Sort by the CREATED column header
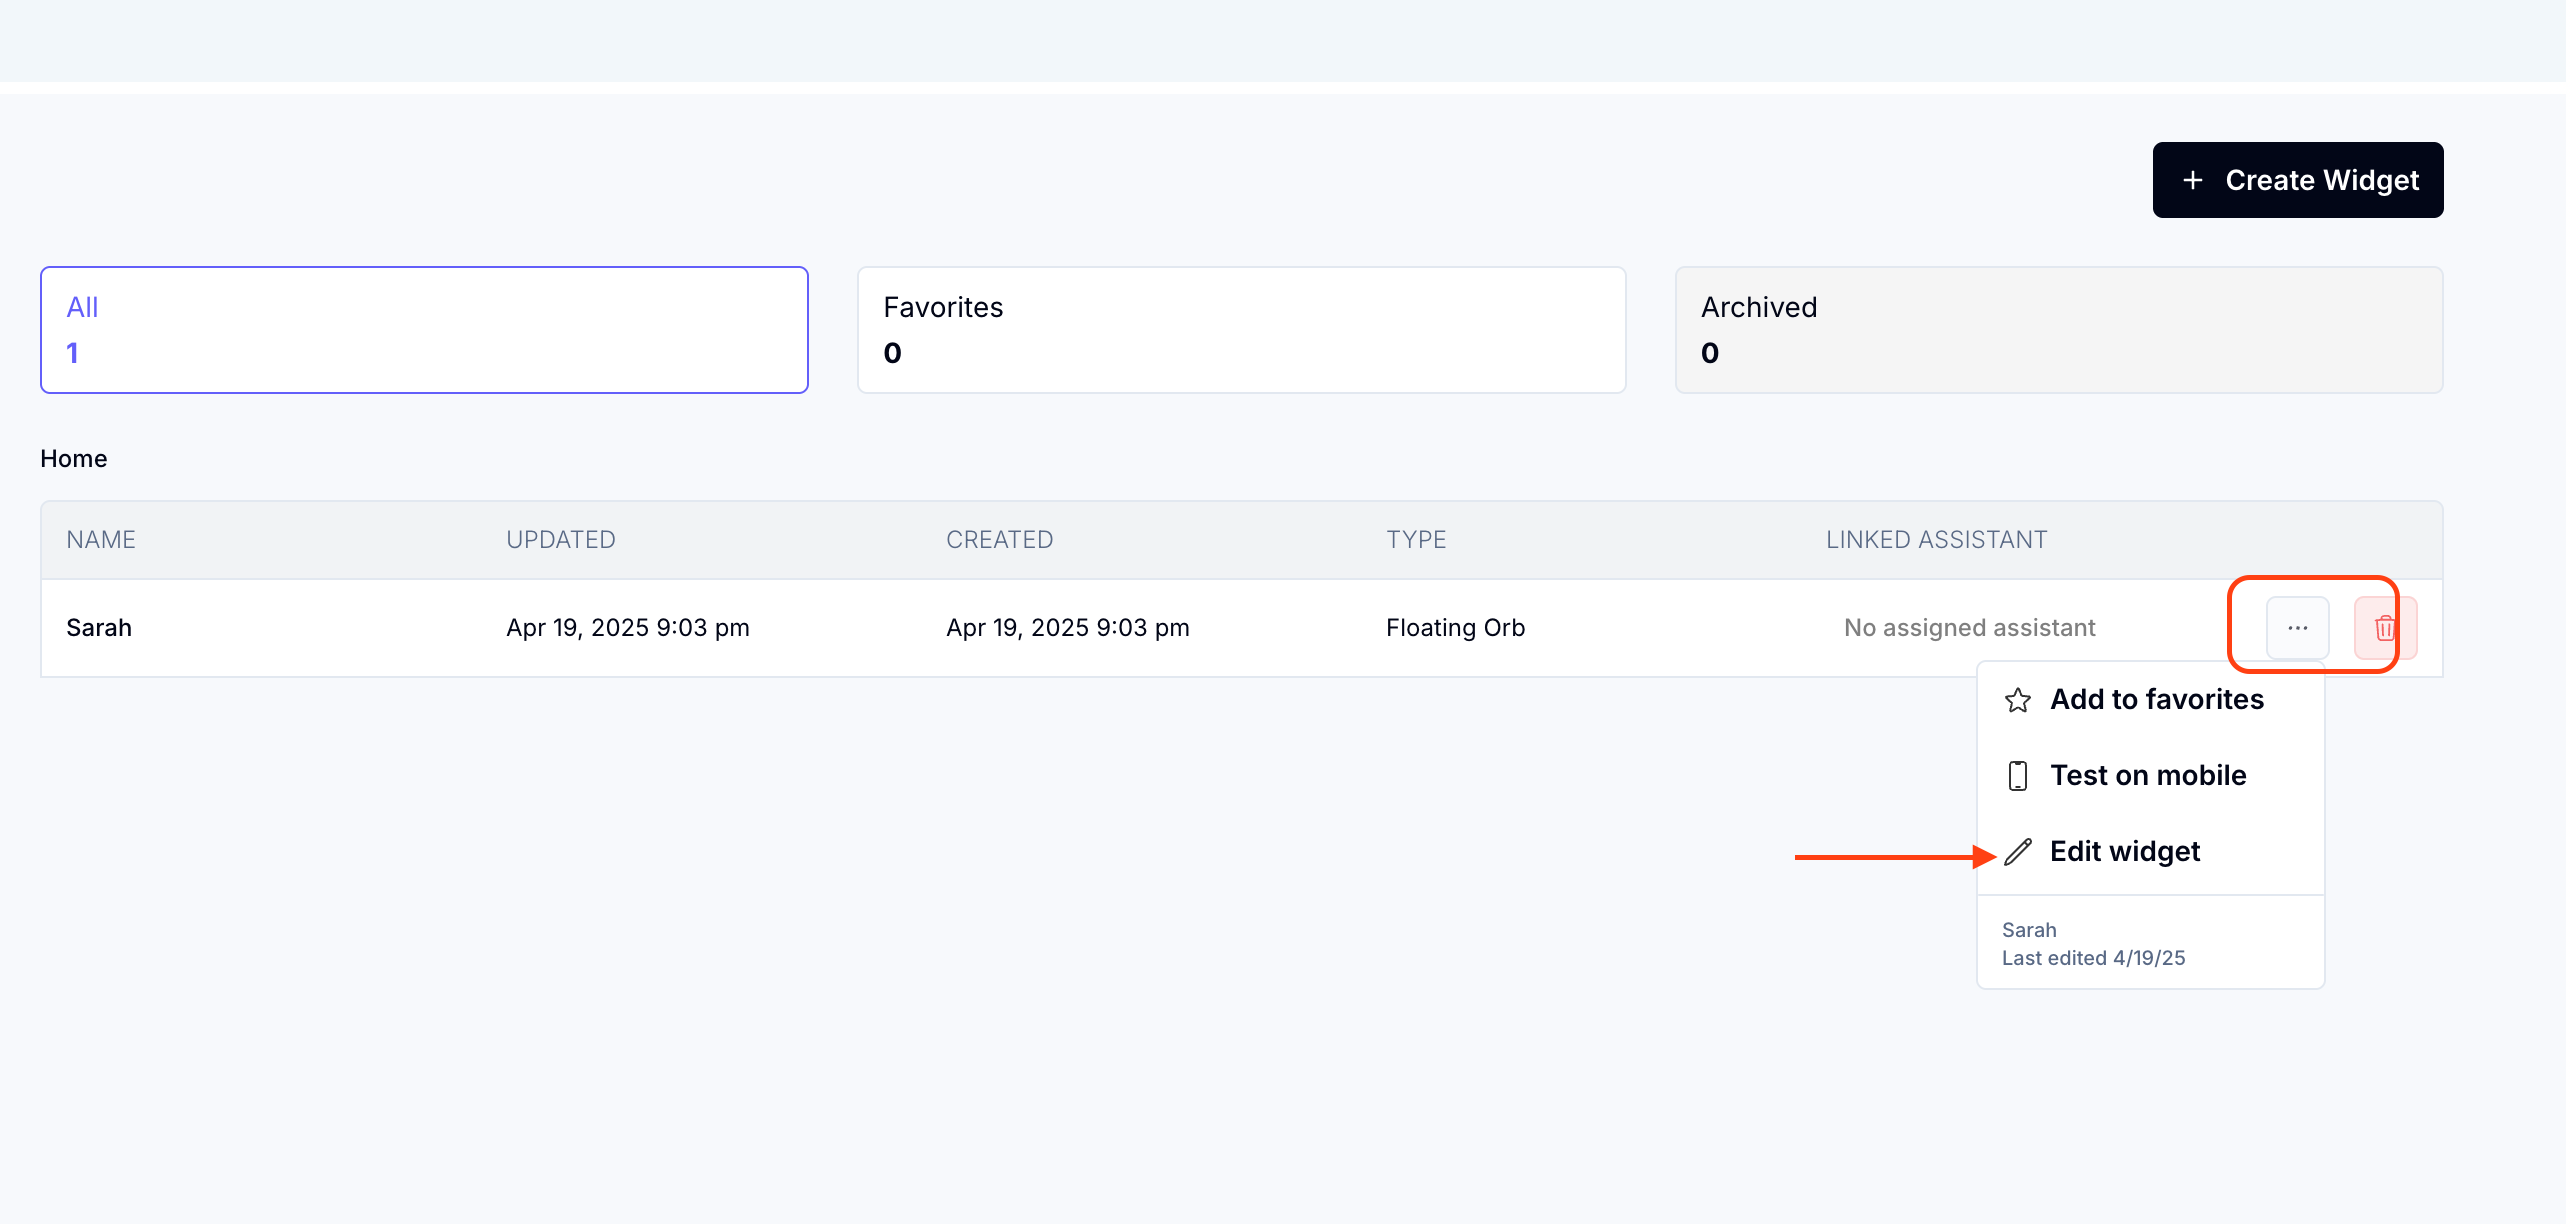Viewport: 2566px width, 1224px height. point(999,540)
